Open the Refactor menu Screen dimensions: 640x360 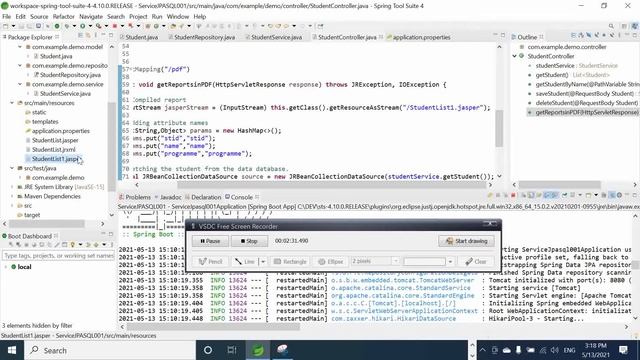[64, 17]
